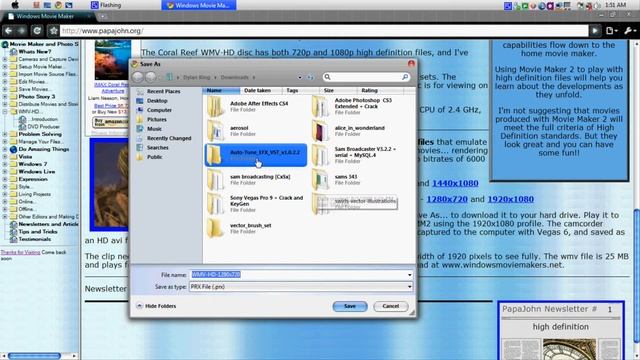640x360 pixels.
Task: Open the DVD Producer tree item
Action: click(43, 127)
